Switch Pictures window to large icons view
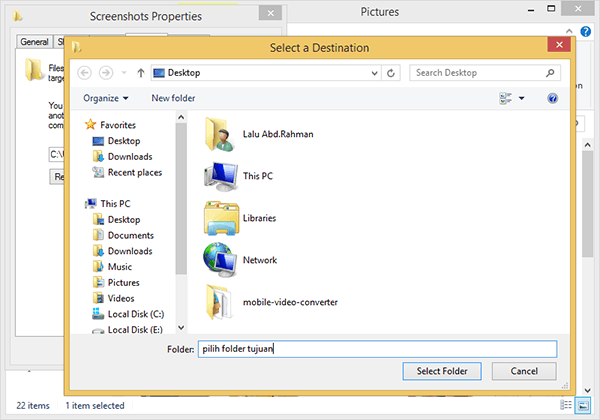The height and width of the screenshot is (420, 600). (583, 405)
